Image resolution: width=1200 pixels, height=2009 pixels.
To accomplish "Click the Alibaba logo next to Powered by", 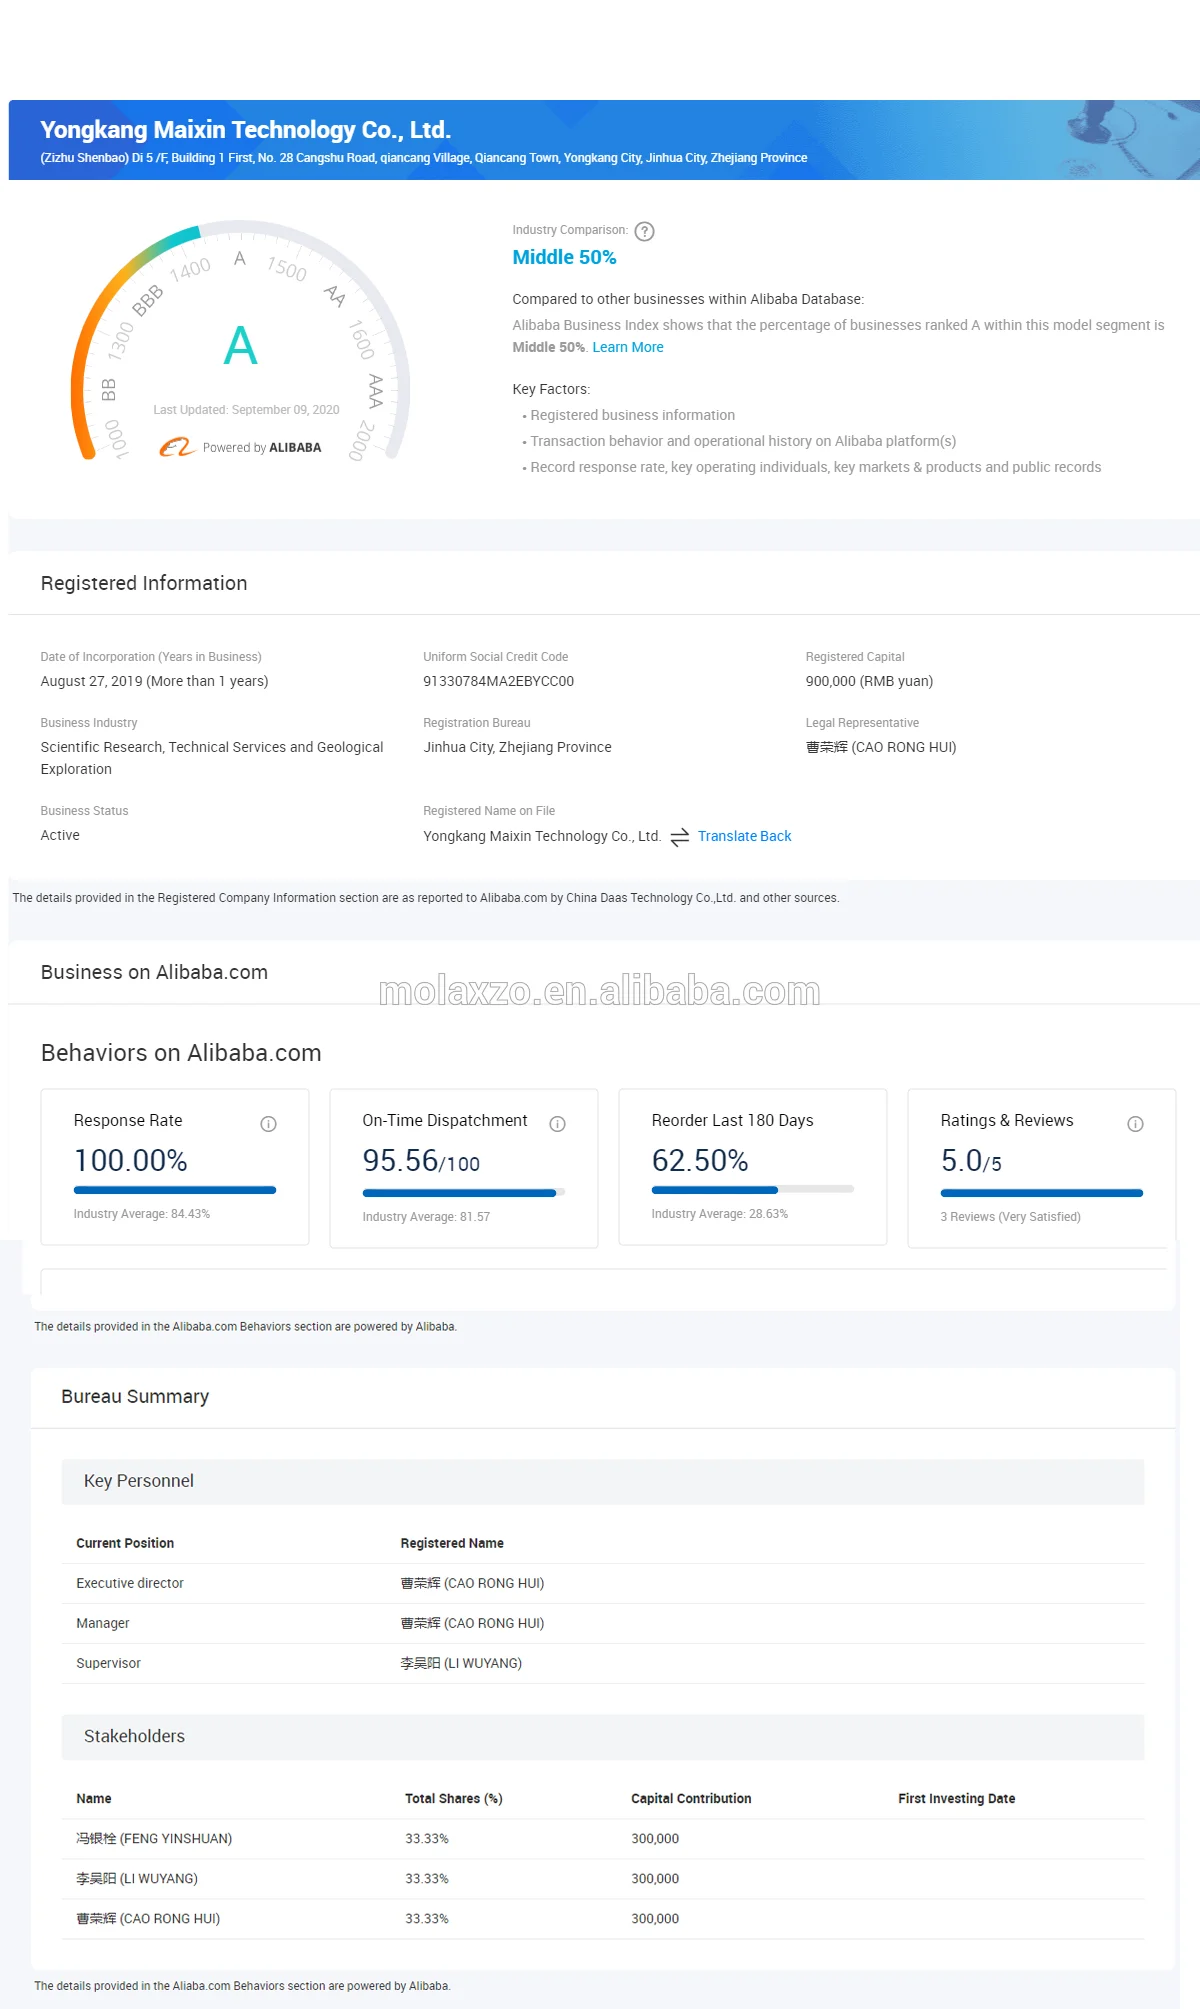I will coord(177,447).
